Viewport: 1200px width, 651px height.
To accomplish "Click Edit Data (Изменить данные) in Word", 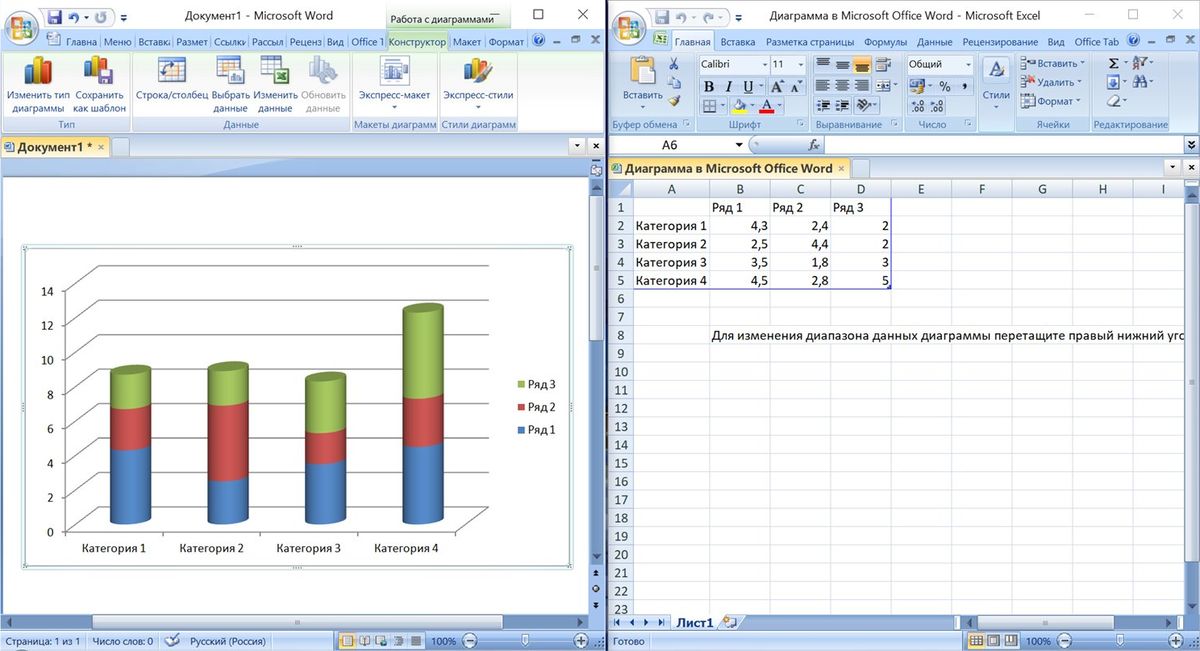I will tap(275, 85).
